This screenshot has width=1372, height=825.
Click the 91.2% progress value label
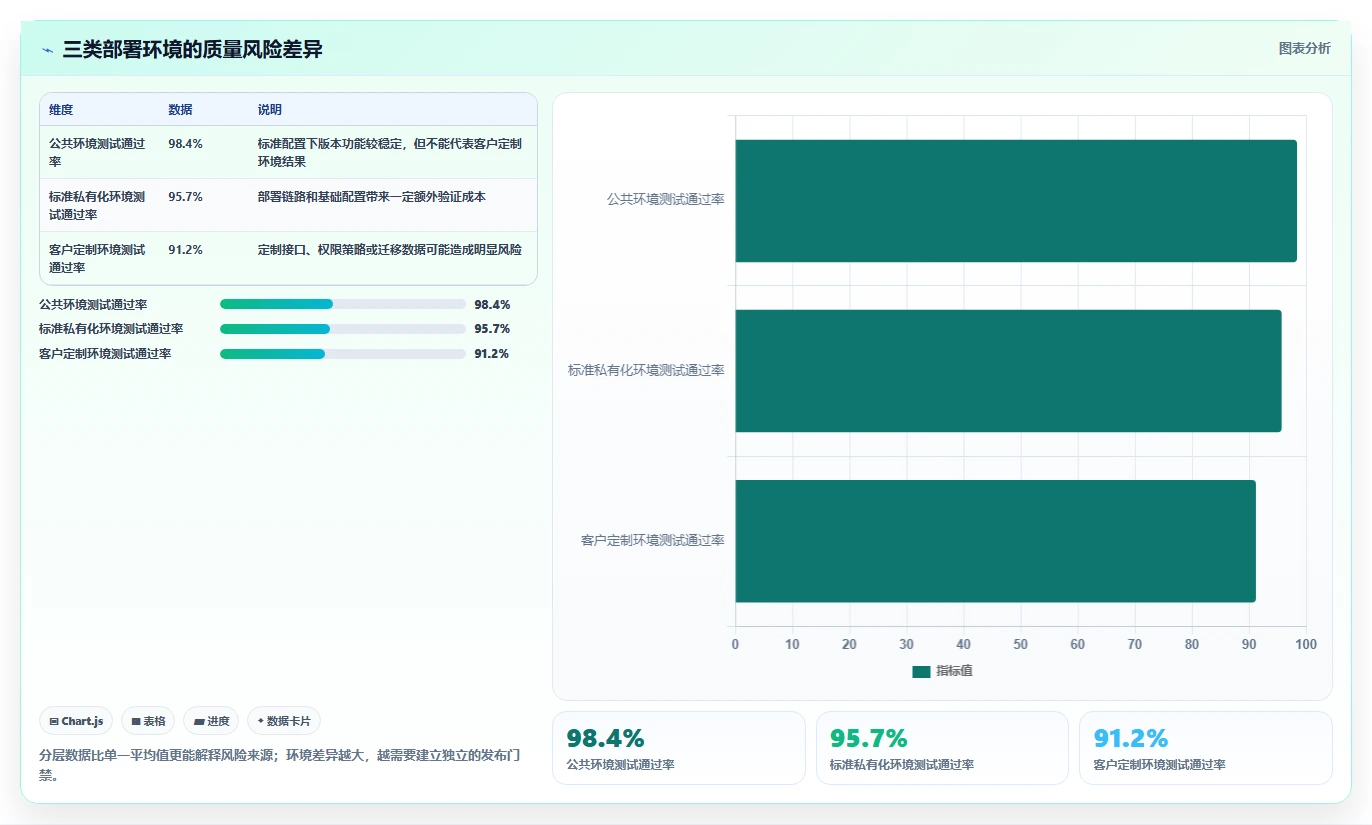[492, 354]
